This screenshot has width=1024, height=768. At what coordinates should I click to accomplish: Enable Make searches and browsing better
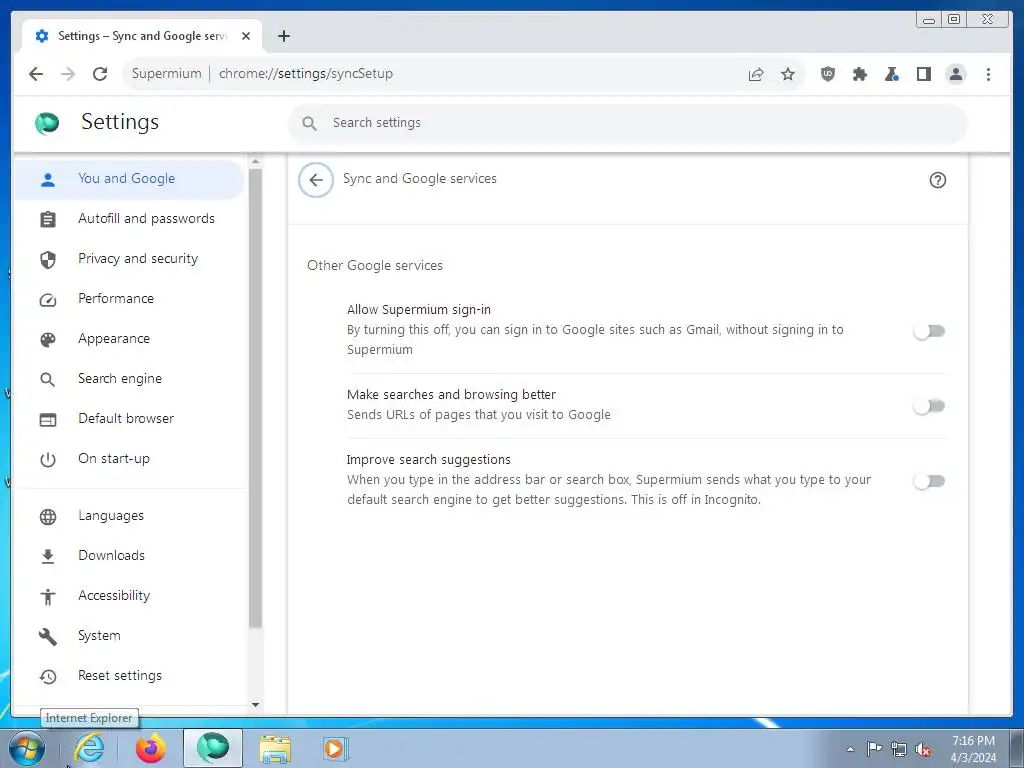tap(929, 406)
